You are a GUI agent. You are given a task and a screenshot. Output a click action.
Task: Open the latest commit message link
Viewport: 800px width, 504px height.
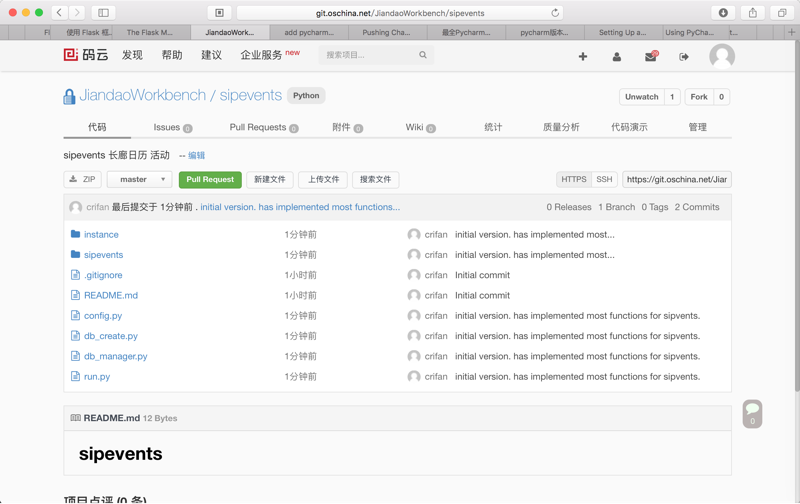(300, 207)
